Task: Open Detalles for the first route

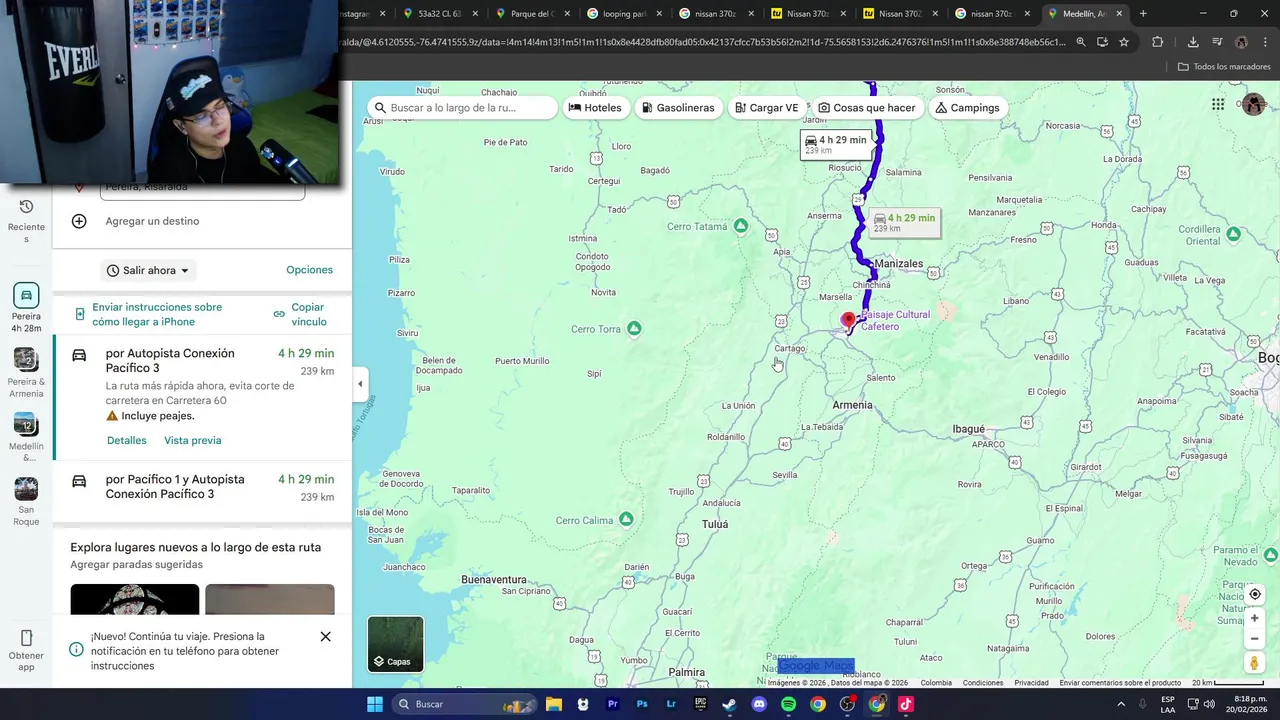Action: (127, 440)
